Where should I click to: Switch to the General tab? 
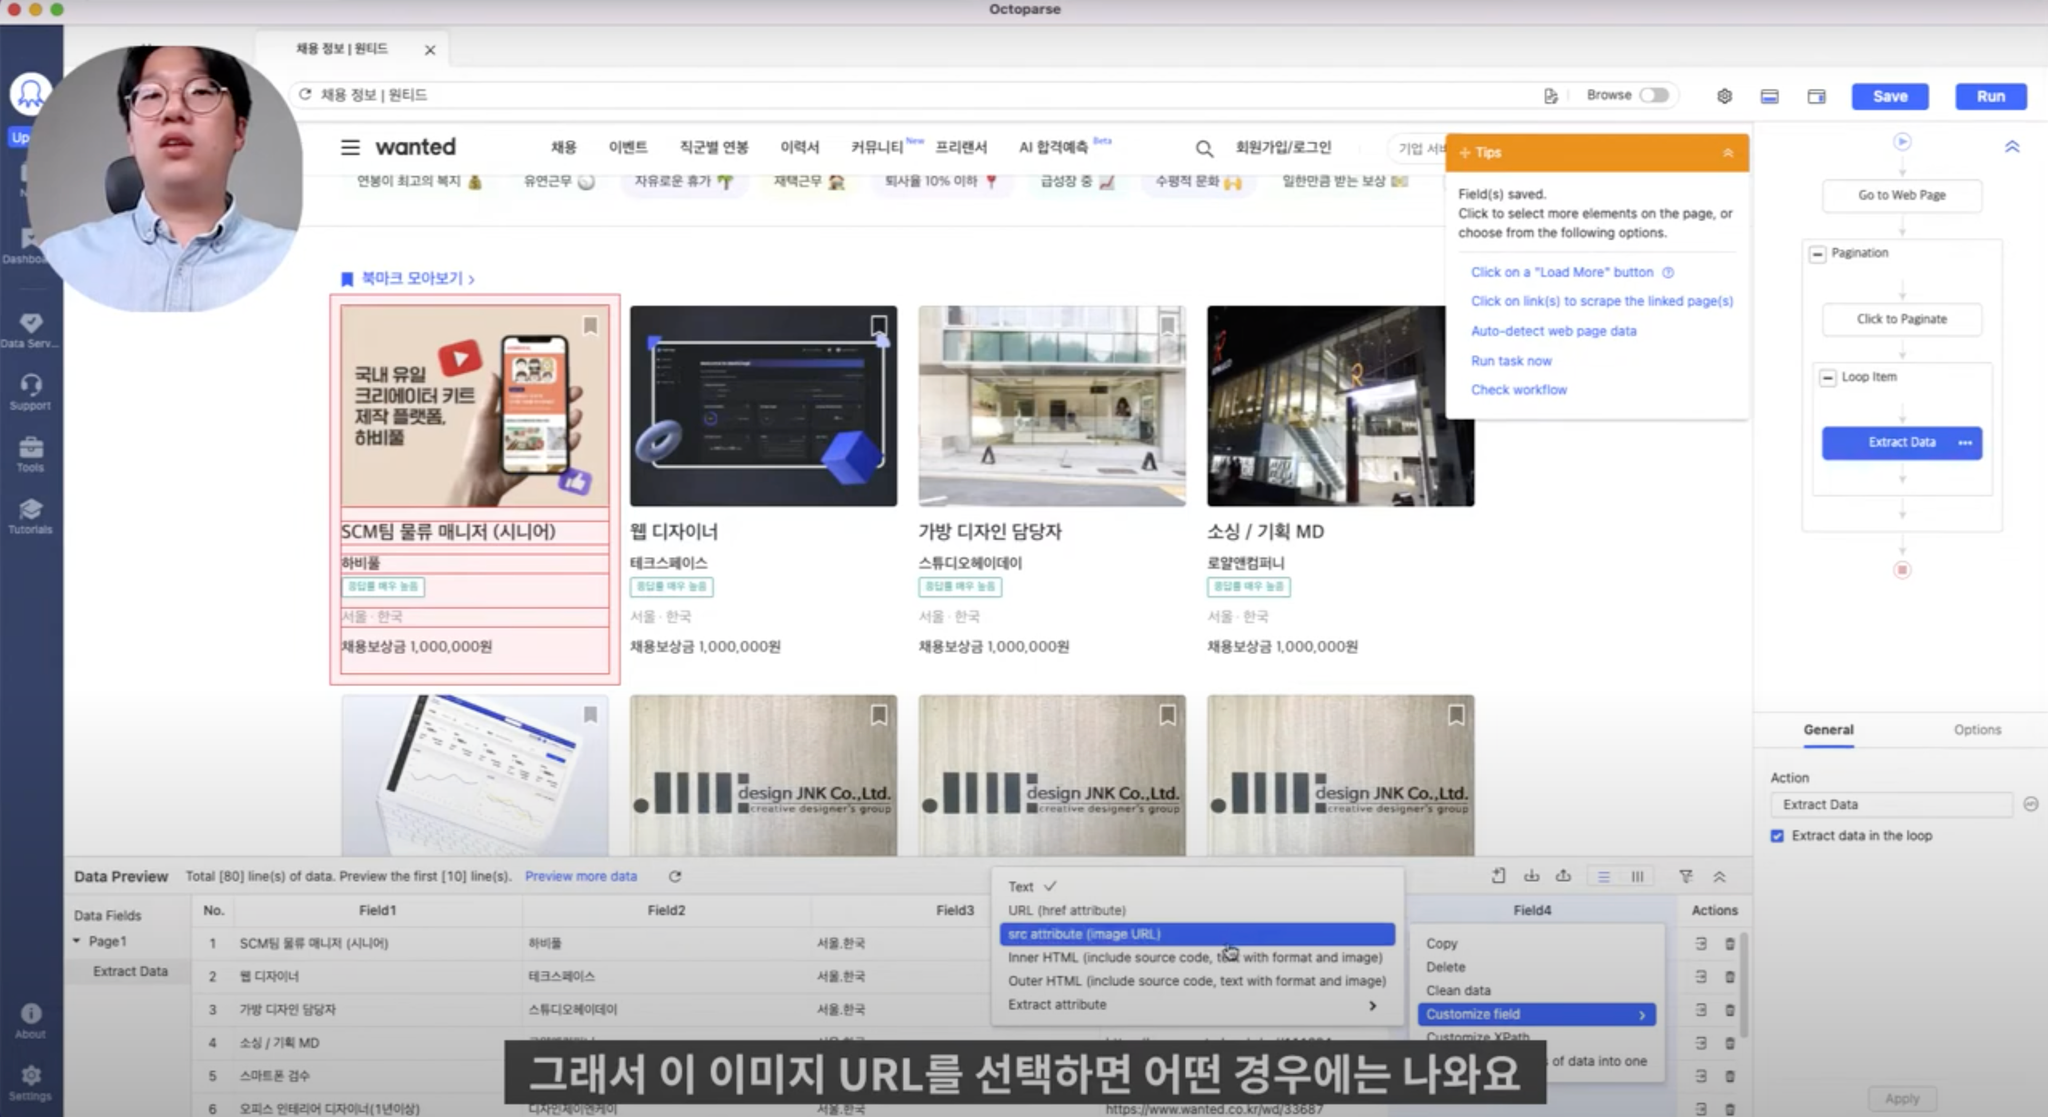pyautogui.click(x=1828, y=730)
